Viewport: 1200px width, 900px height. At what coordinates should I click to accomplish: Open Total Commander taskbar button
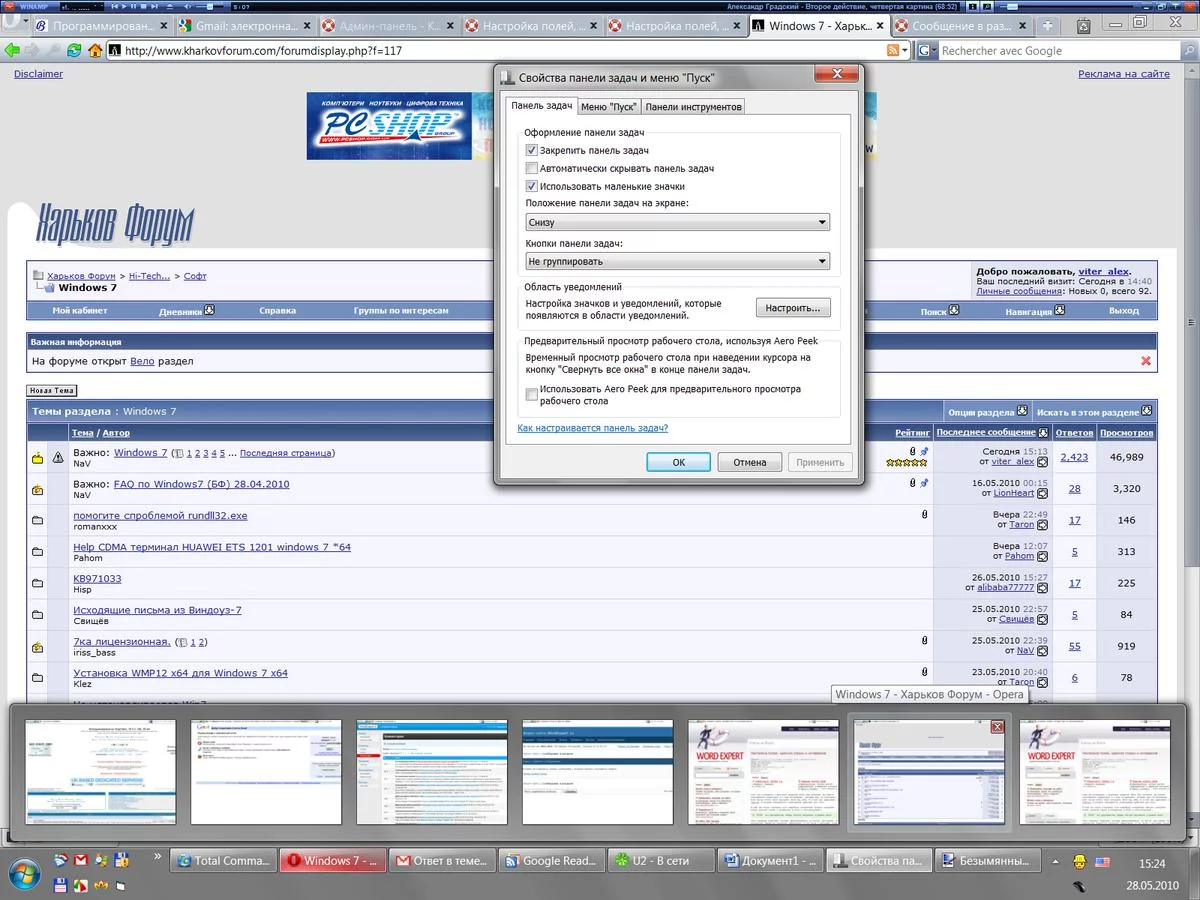(x=223, y=861)
